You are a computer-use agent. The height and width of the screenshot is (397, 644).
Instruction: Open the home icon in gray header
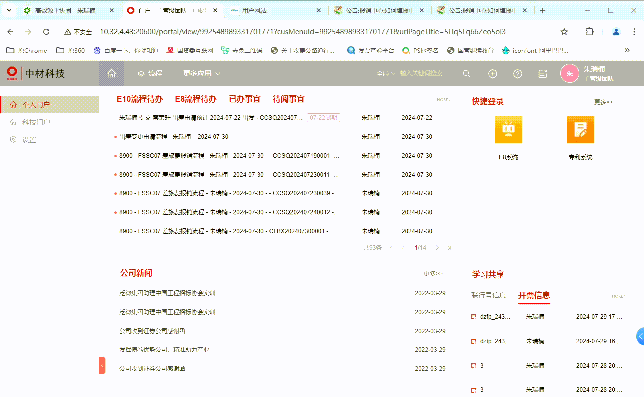[111, 73]
